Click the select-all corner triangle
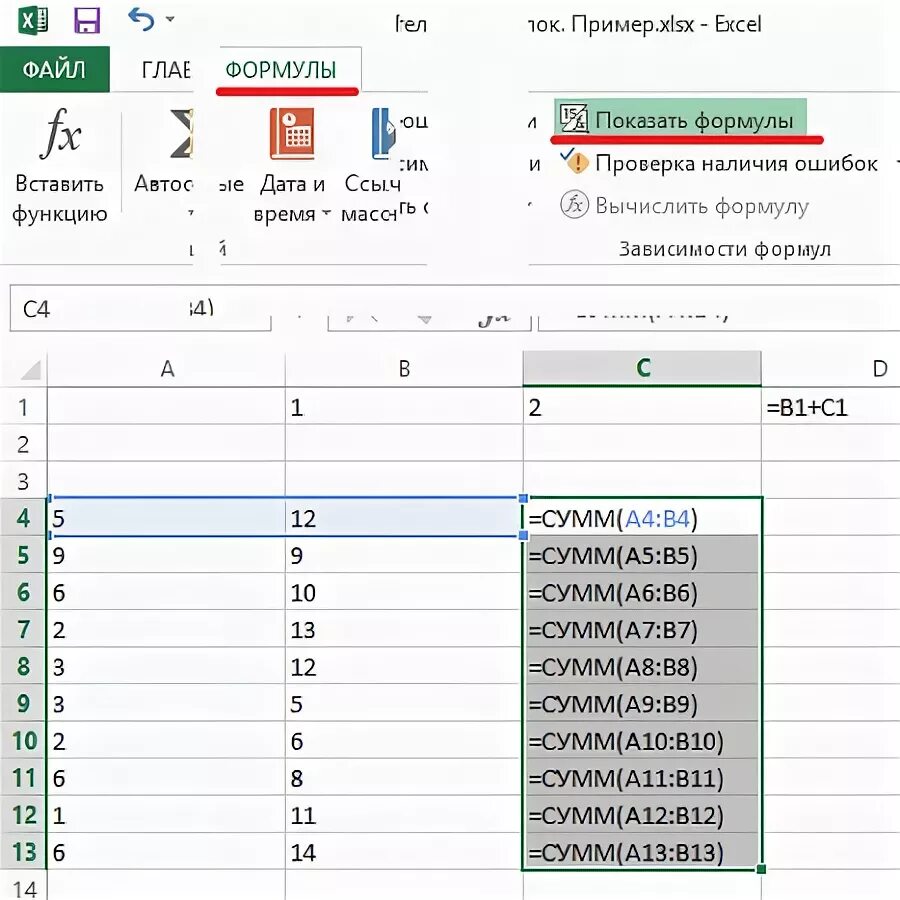Viewport: 900px width, 900px height. 31,370
